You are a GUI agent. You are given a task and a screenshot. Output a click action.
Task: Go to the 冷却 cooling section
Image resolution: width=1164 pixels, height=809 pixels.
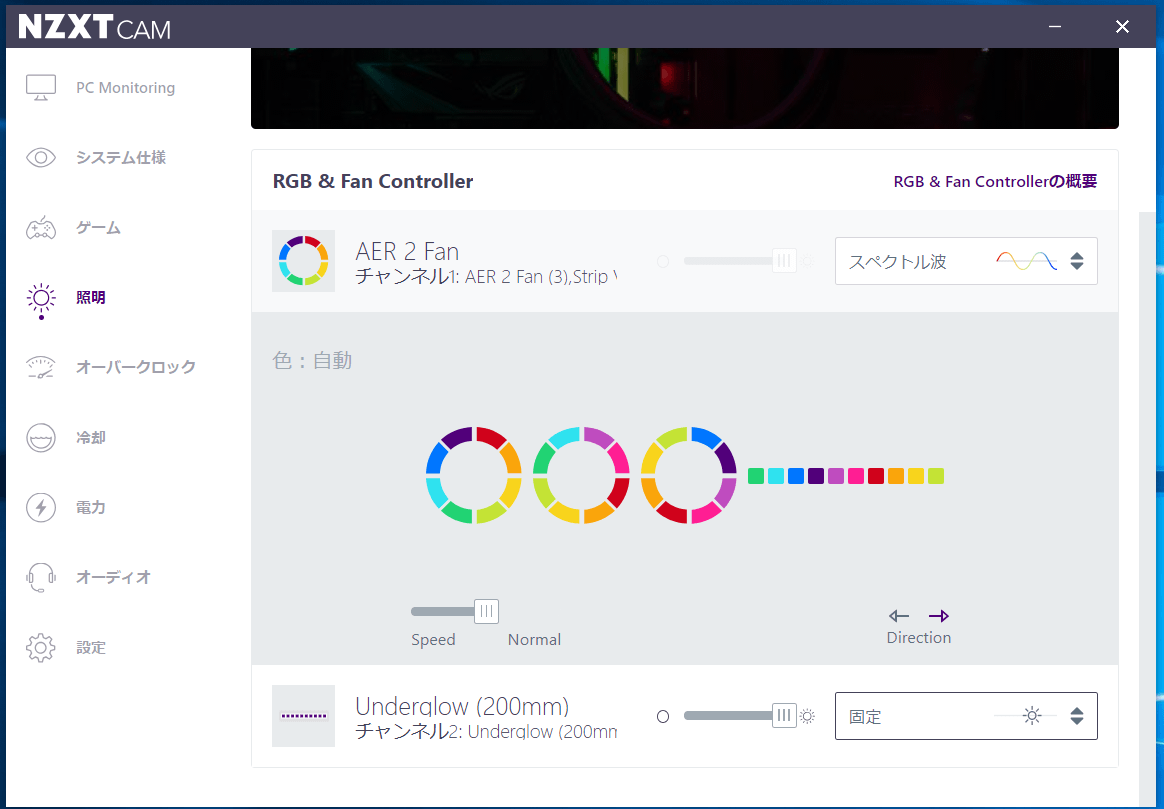point(91,438)
